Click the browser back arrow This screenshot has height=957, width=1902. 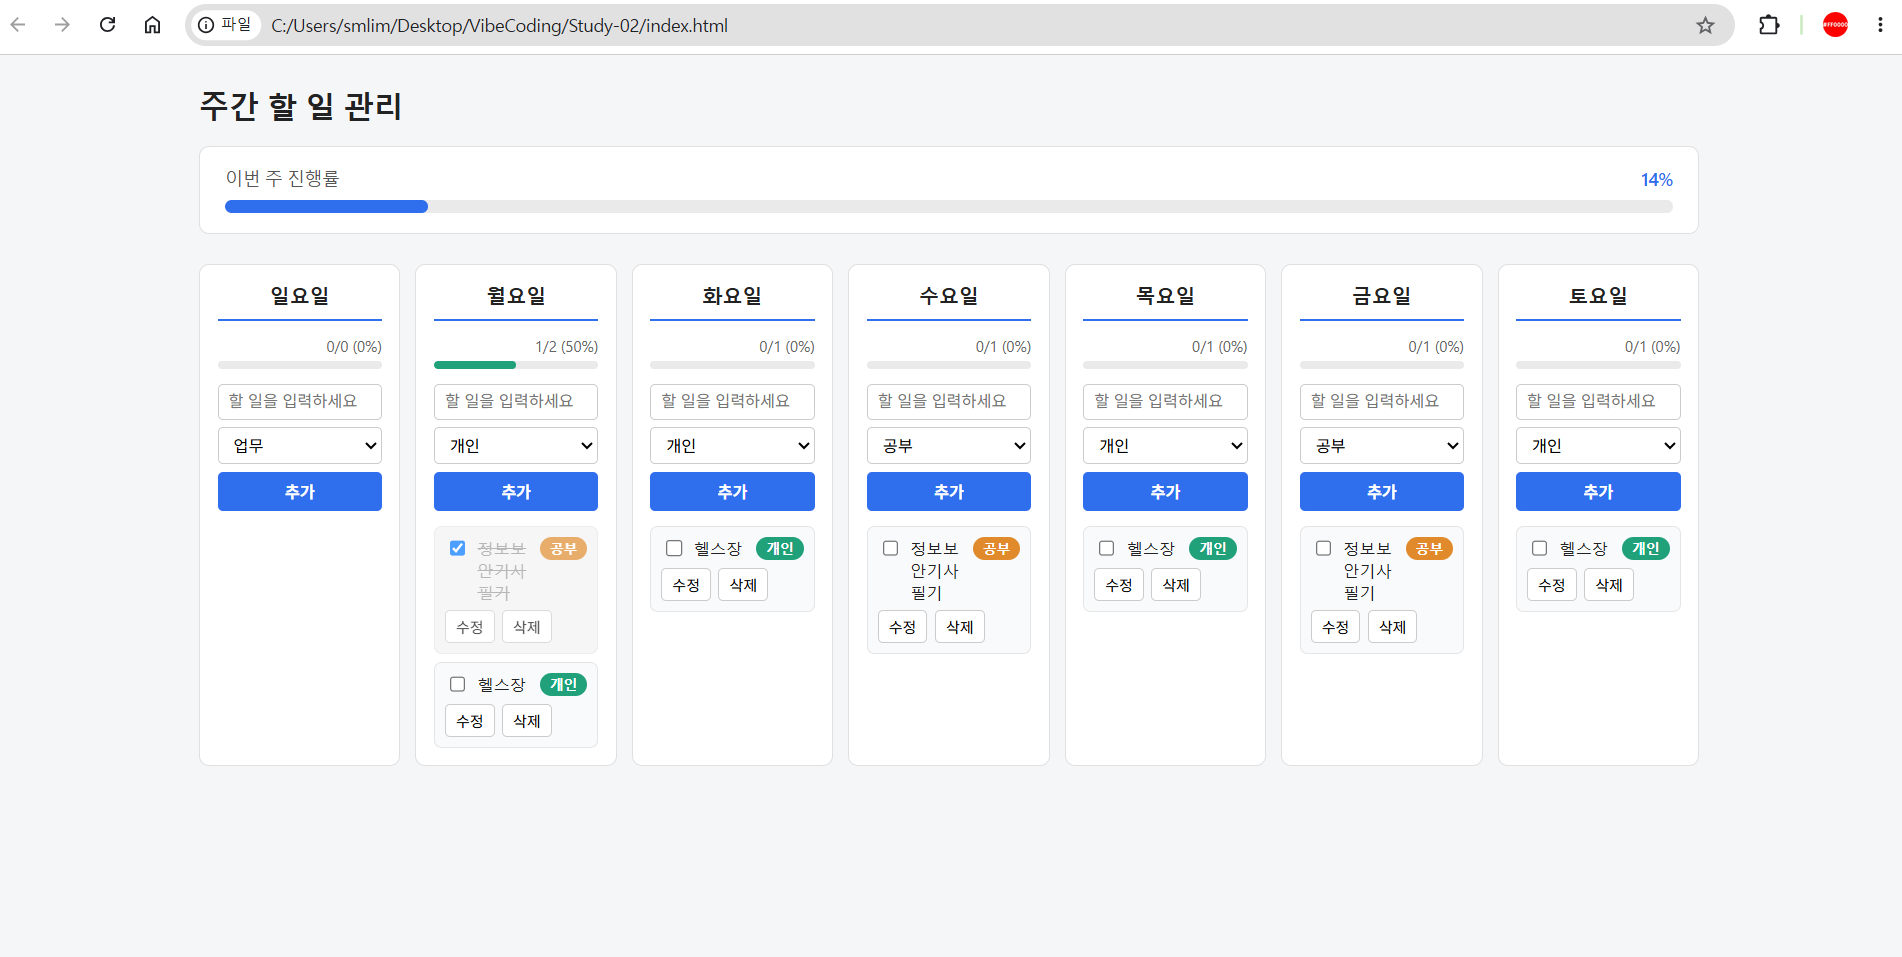point(18,25)
